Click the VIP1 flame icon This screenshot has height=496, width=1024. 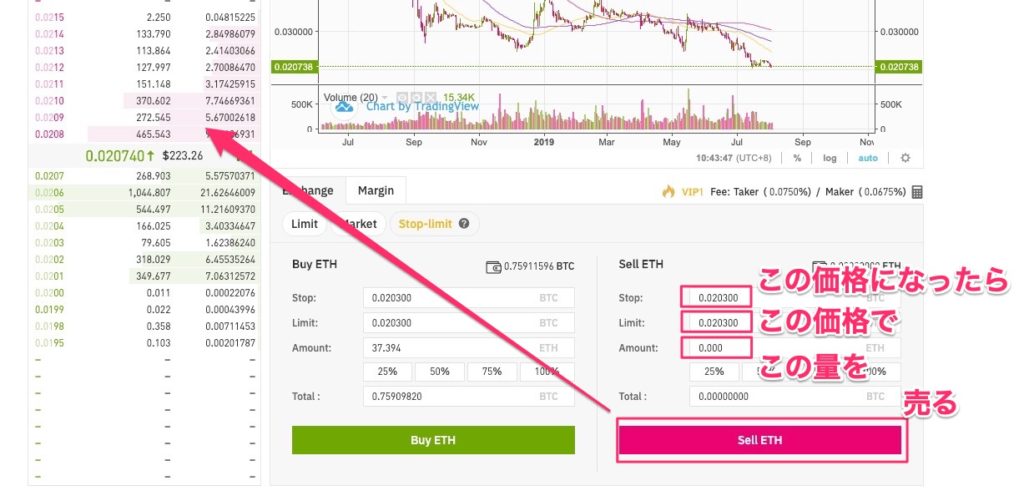668,191
